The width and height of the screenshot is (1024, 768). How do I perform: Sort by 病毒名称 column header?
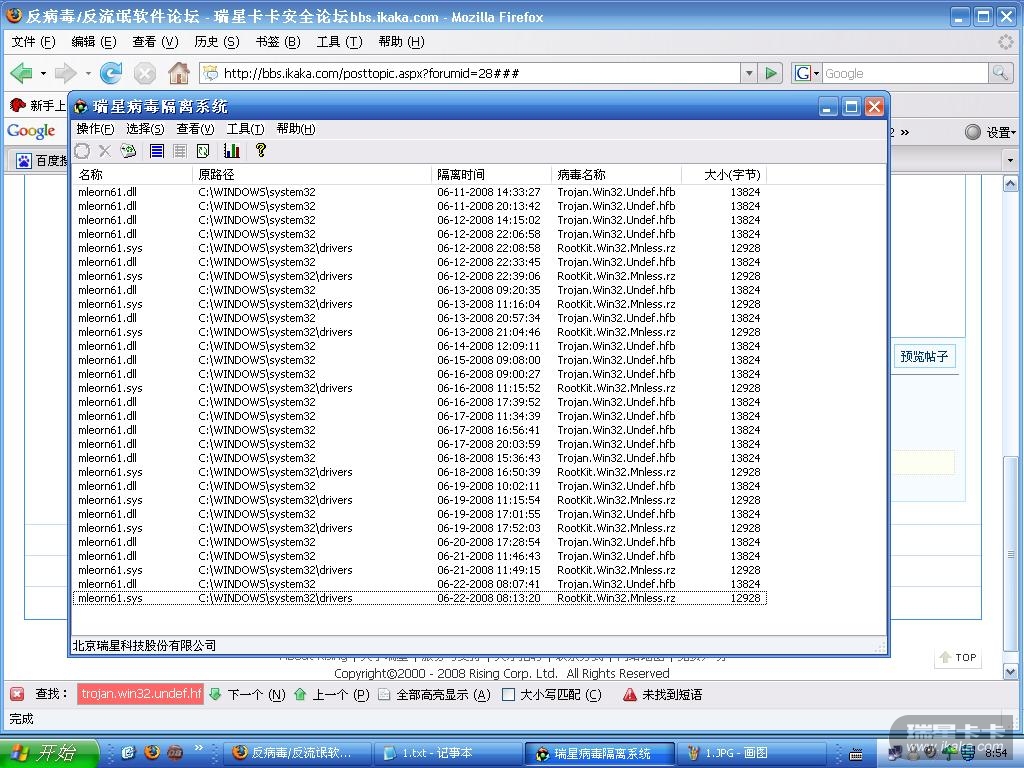[616, 174]
